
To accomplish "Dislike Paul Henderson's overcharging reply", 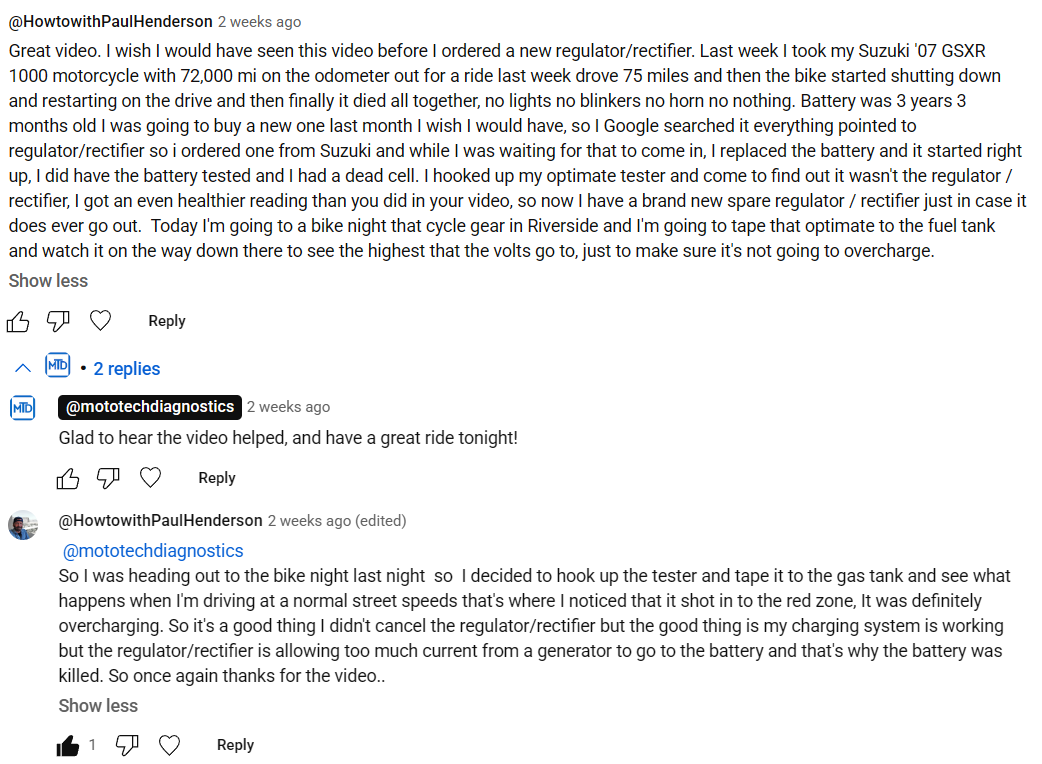I will click(127, 745).
